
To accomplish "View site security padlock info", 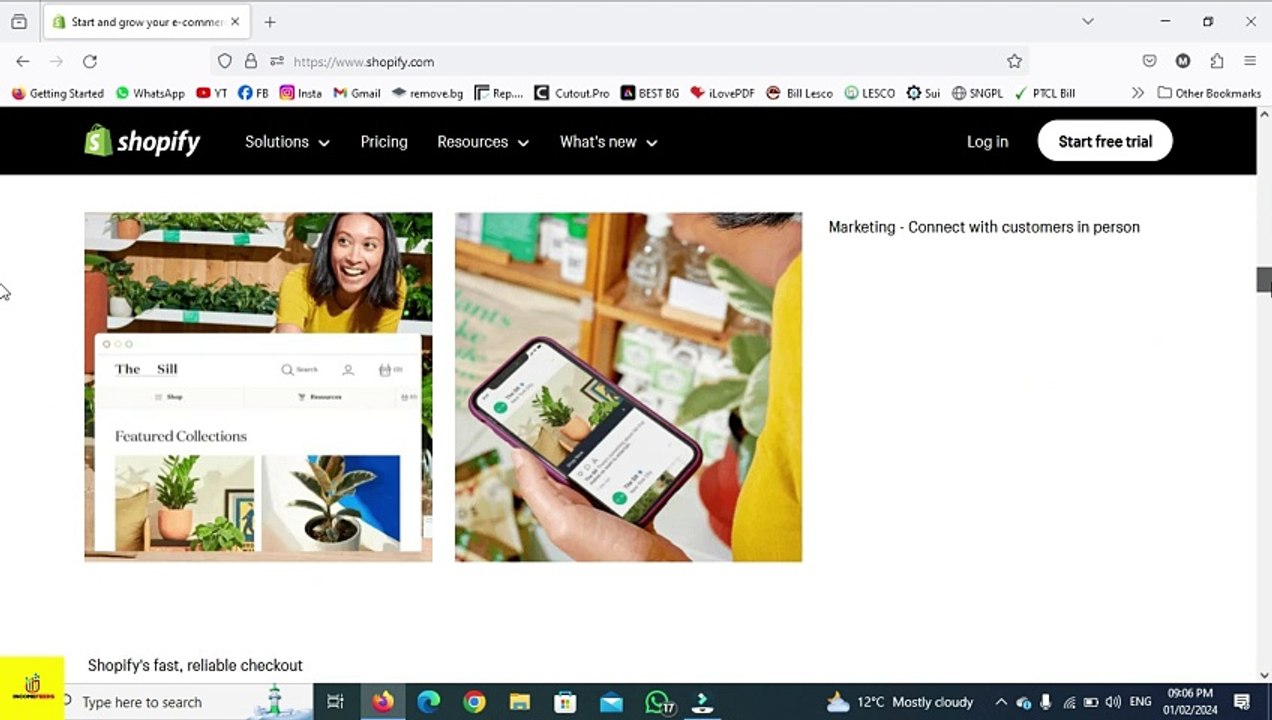I will point(251,61).
